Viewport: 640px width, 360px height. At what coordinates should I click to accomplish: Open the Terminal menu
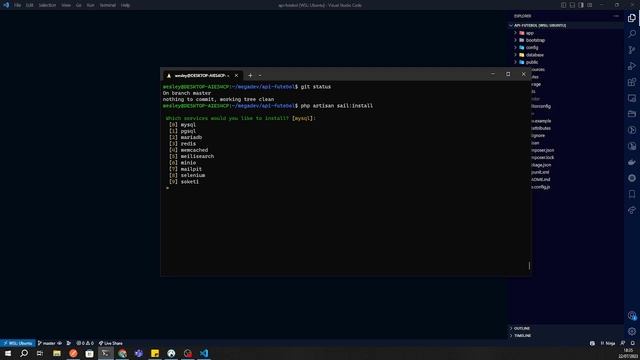(108, 5)
